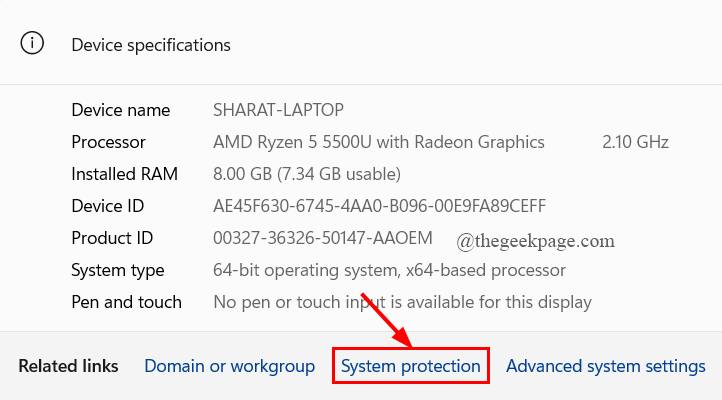
Task: Select the 8.00 GB RAM value
Action: (307, 174)
